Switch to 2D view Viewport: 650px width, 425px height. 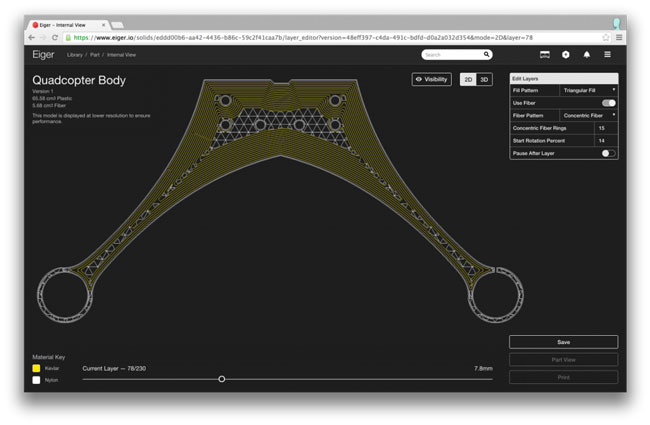[x=468, y=80]
